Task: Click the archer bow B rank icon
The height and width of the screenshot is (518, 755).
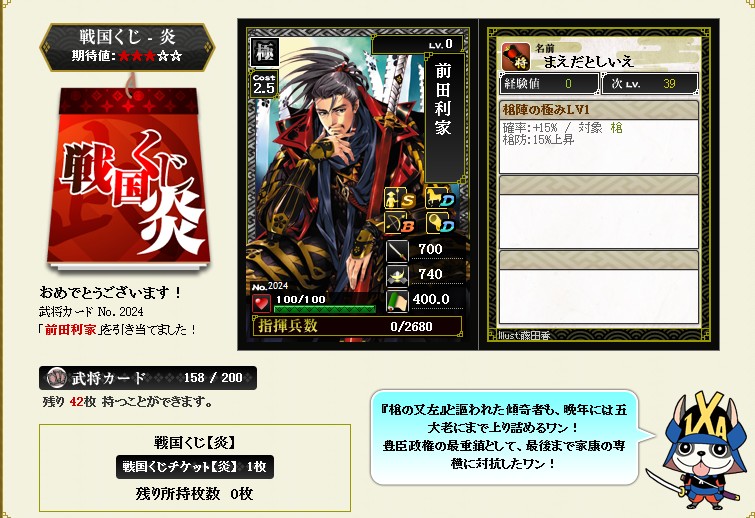Action: (x=401, y=222)
